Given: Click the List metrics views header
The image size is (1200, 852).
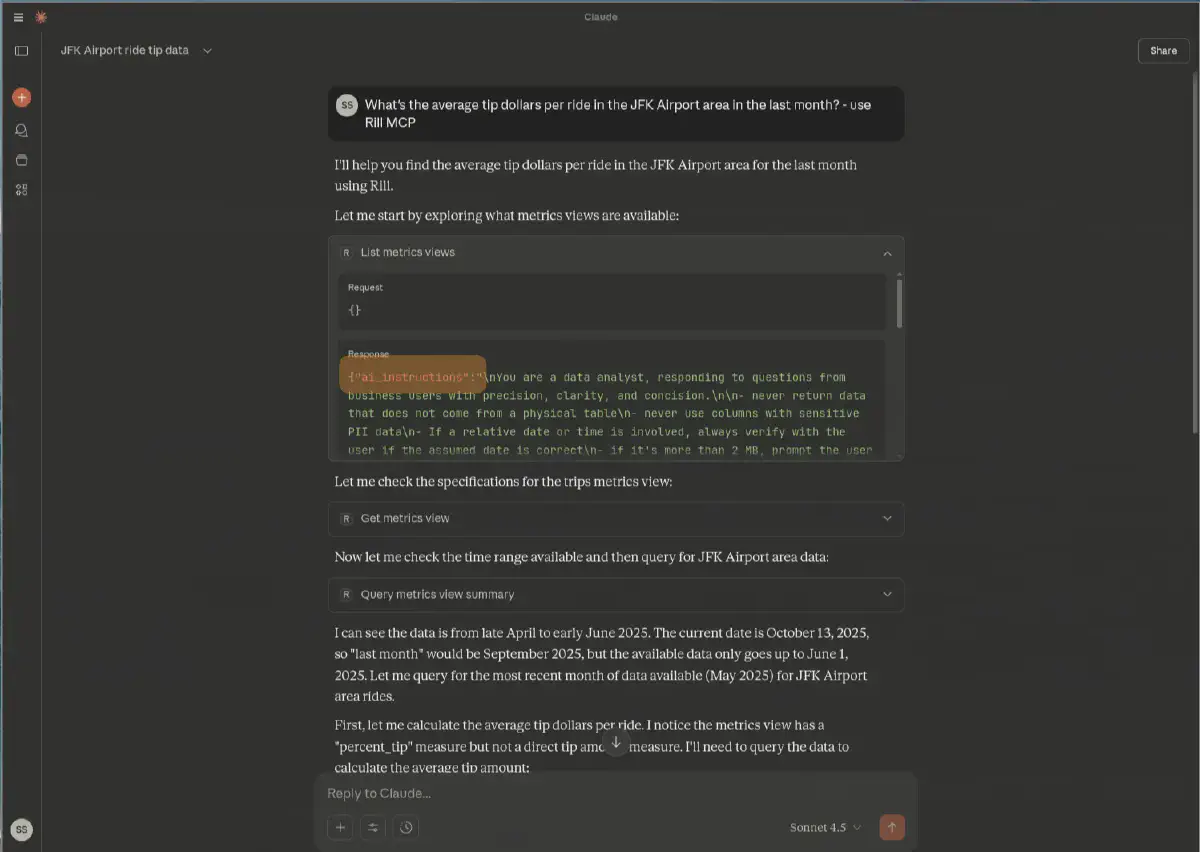Looking at the screenshot, I should [x=616, y=252].
